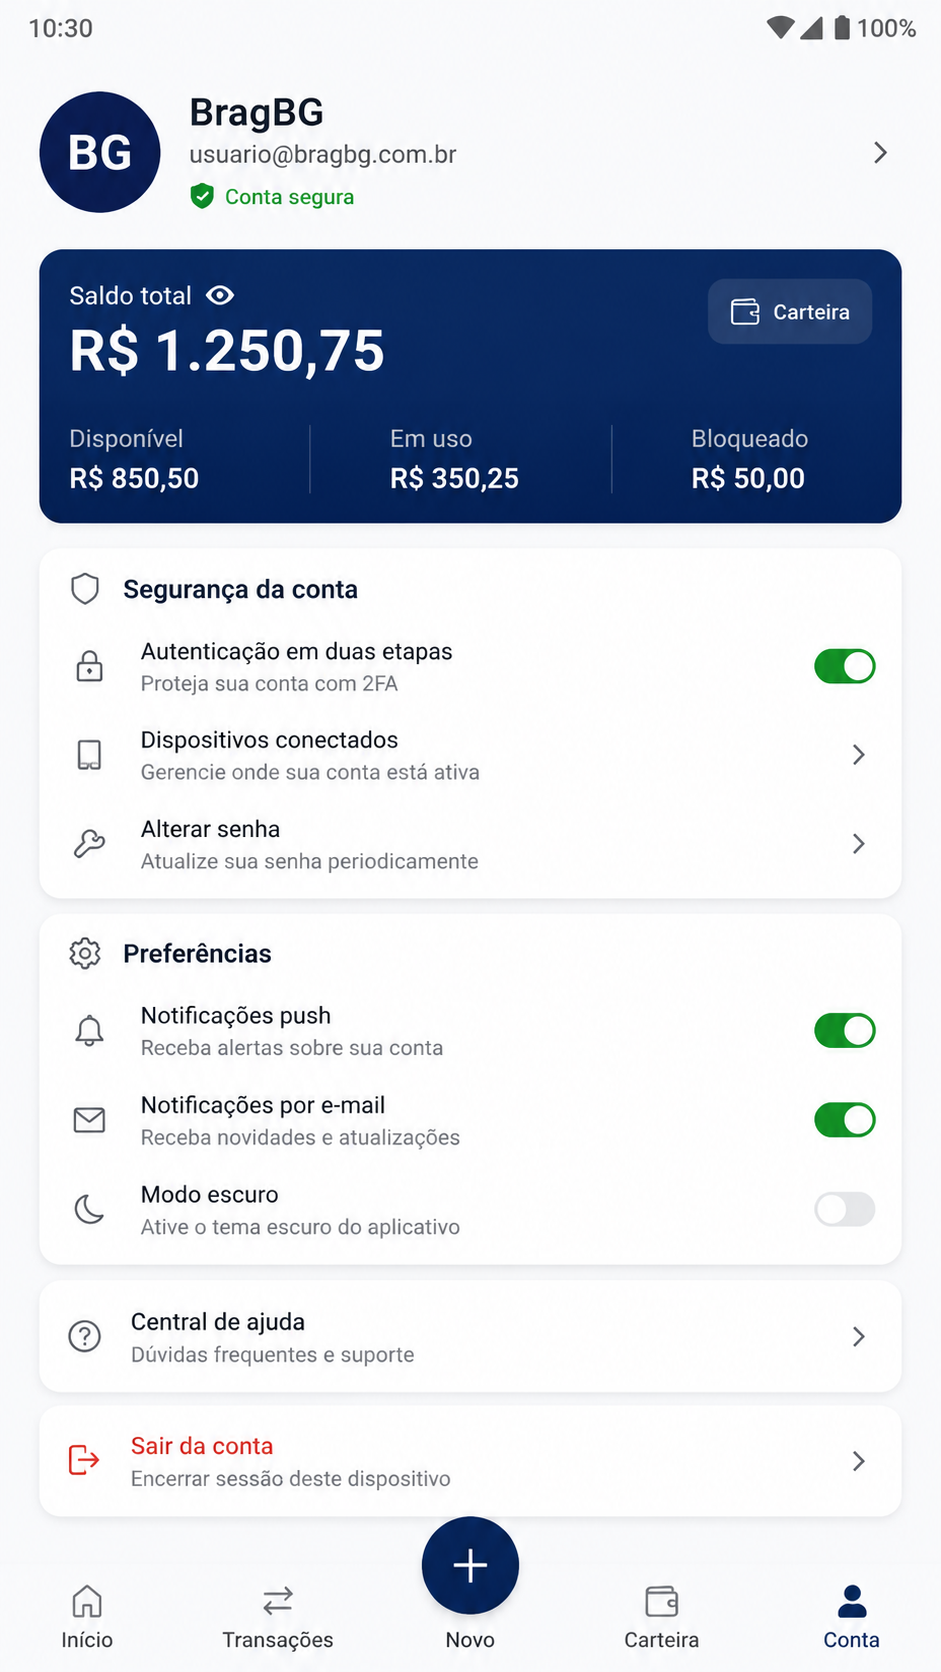
Task: Tap the moon icon for Modo escuro
Action: point(90,1209)
